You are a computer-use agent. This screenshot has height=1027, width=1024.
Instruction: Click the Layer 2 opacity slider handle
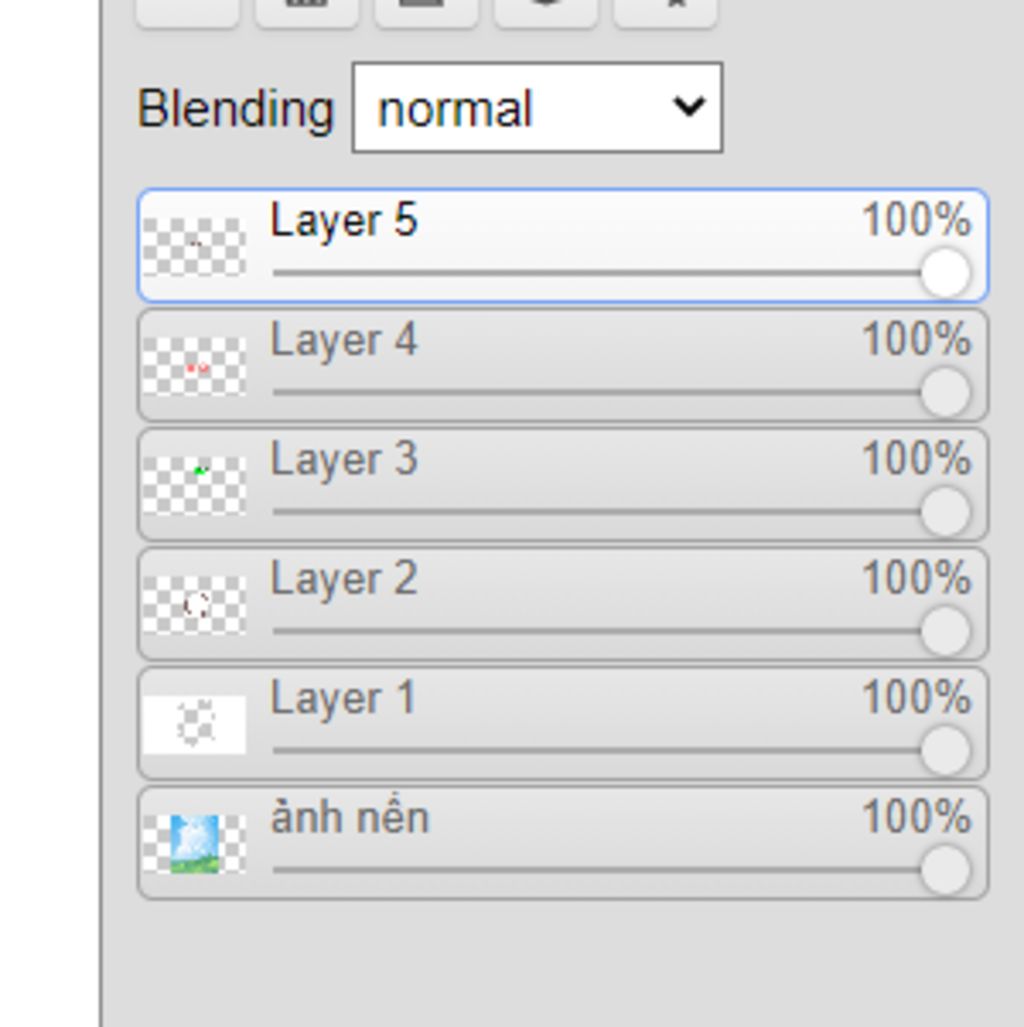(945, 631)
